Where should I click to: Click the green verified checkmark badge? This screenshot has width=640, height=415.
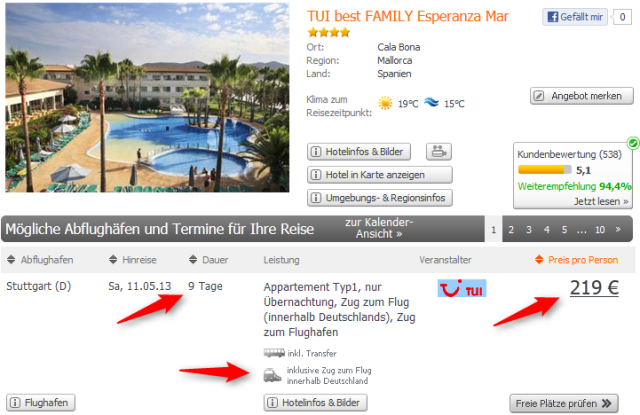tap(633, 143)
